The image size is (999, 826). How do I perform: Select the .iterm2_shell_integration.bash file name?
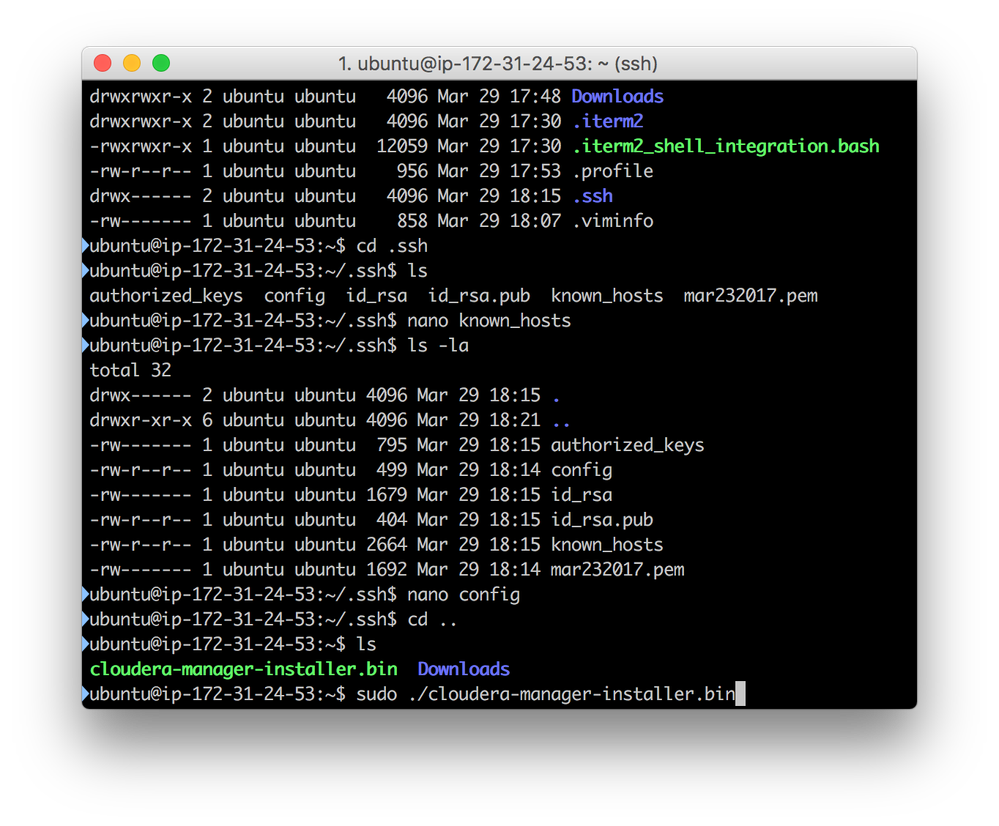tap(724, 145)
